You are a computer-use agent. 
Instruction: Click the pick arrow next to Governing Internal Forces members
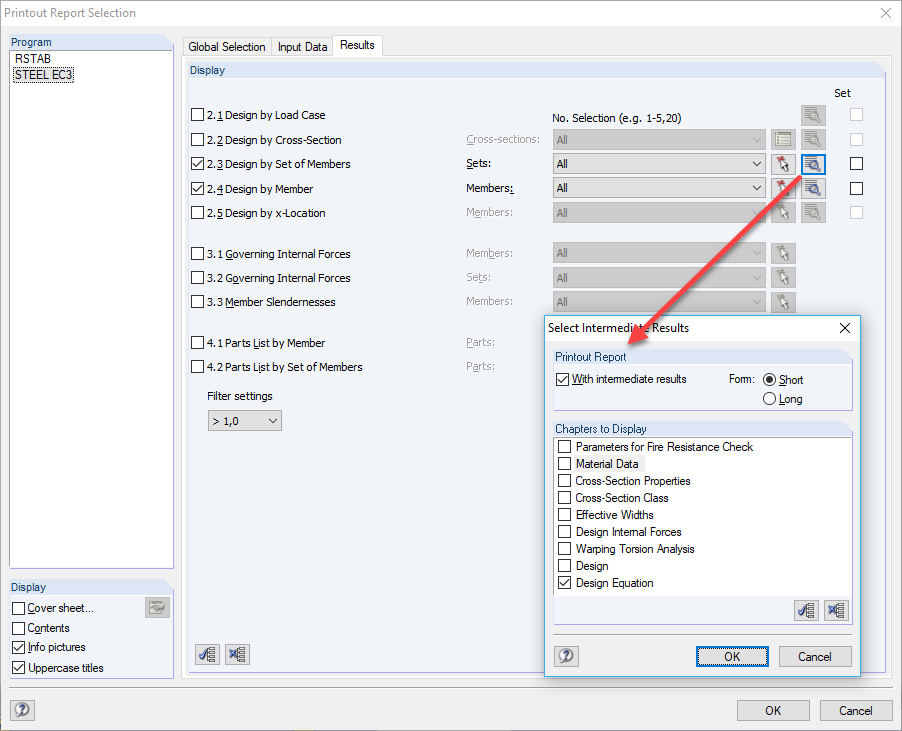pyautogui.click(x=783, y=252)
